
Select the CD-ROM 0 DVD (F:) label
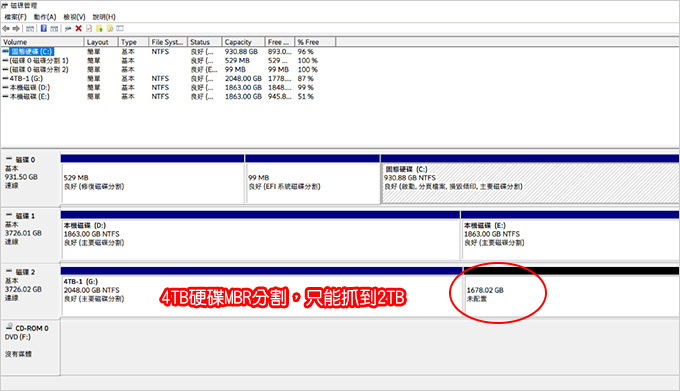tap(30, 347)
